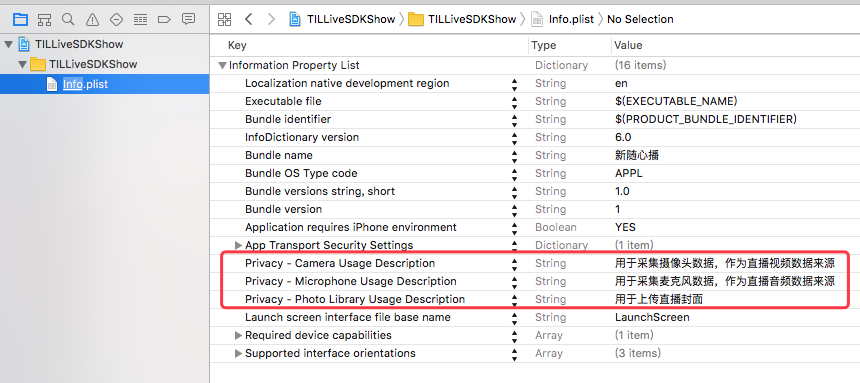Open the Test navigator diamond icon

point(116,20)
